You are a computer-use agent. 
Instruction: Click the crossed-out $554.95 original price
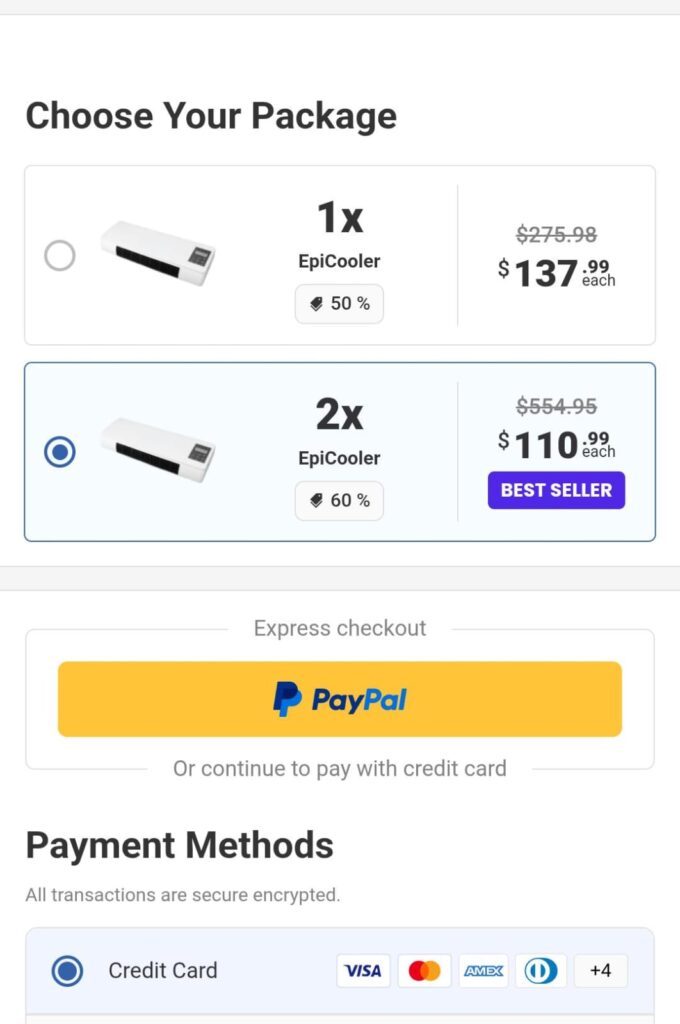point(556,406)
